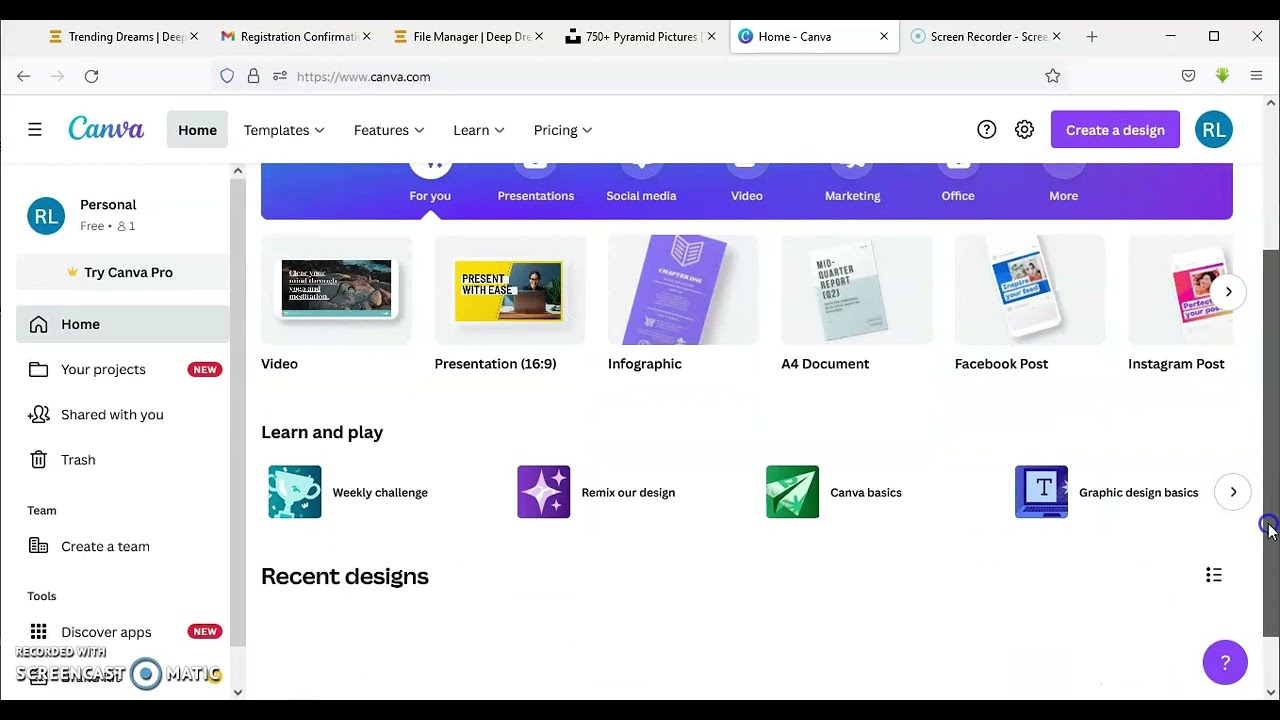Bookmark this page with the star icon
Screen dimensions: 1280x720
[1053, 76]
